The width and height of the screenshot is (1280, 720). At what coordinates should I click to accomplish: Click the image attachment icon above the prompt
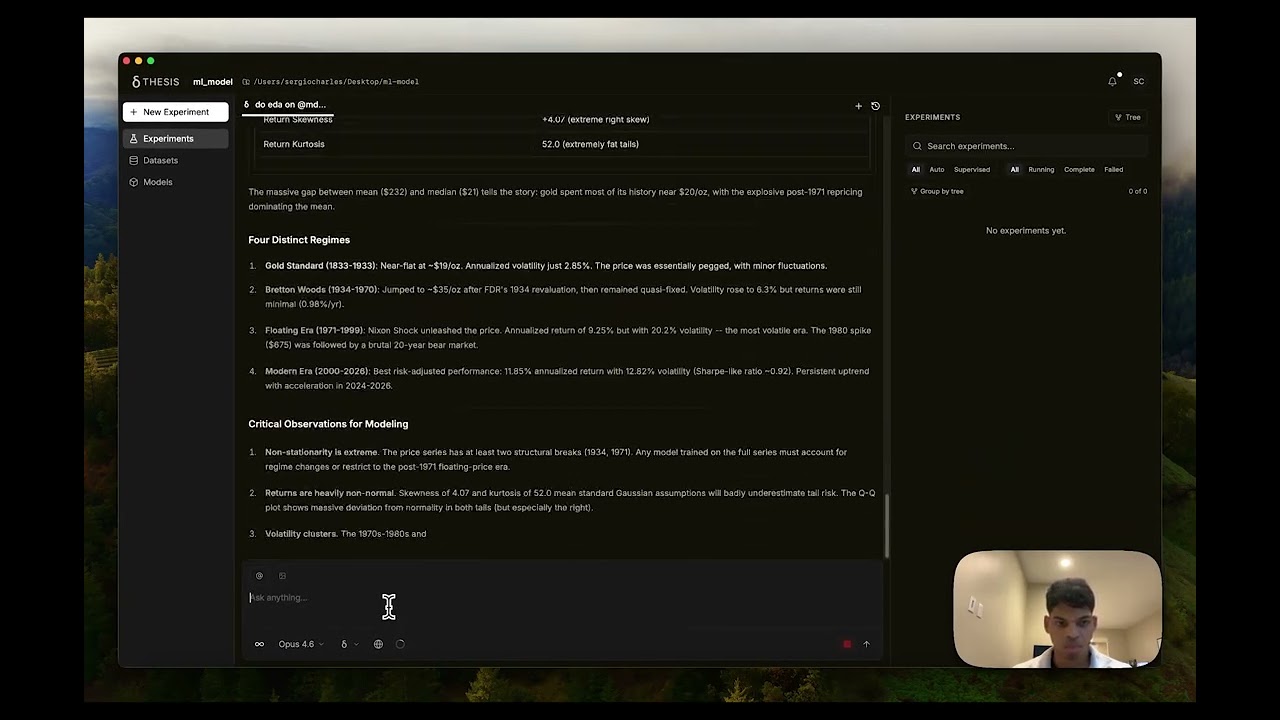point(282,576)
